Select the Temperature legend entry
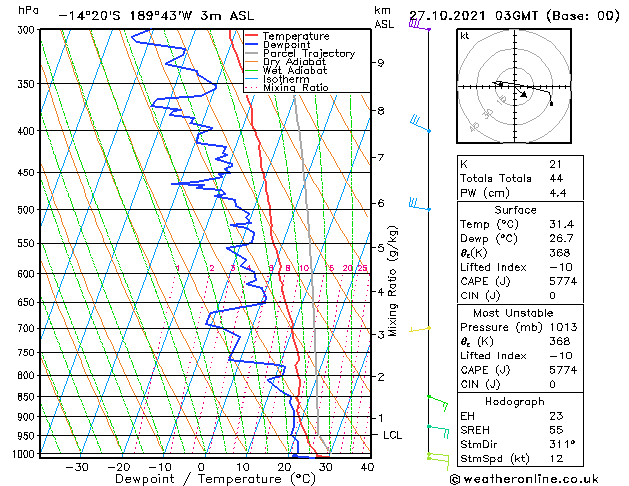 [294, 36]
